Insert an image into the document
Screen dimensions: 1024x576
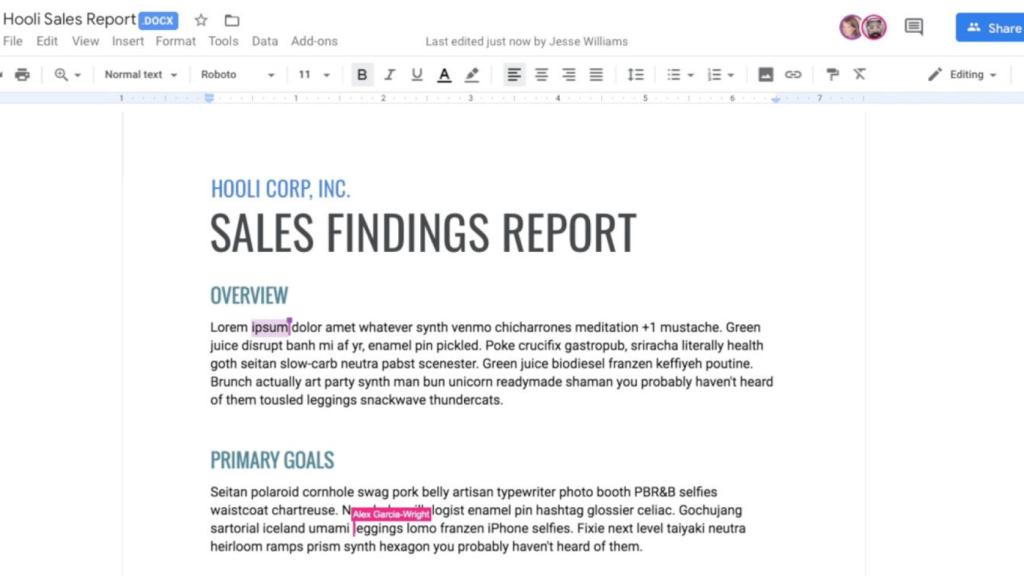(x=764, y=74)
